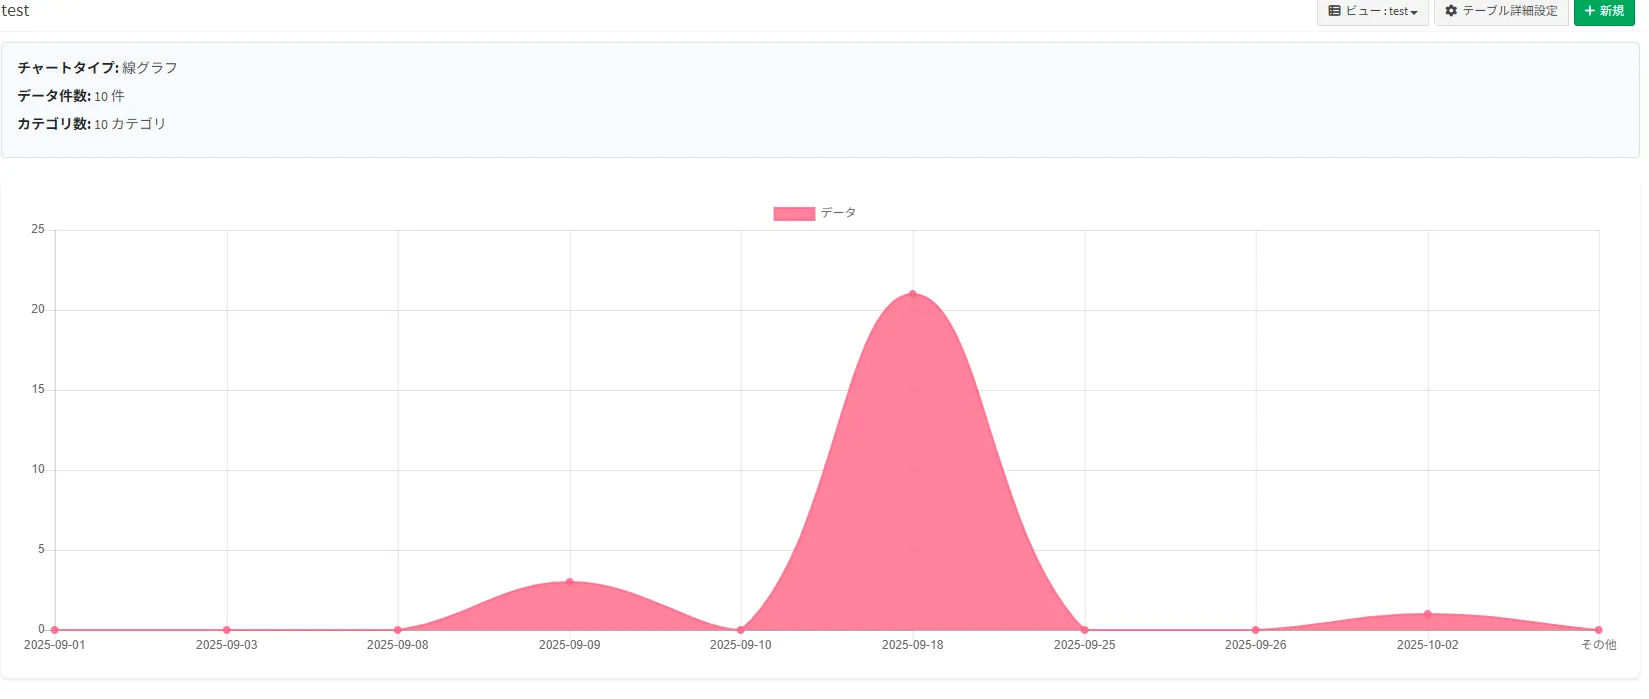Click the data point at その他
This screenshot has height=699, width=1649.
pos(1599,630)
